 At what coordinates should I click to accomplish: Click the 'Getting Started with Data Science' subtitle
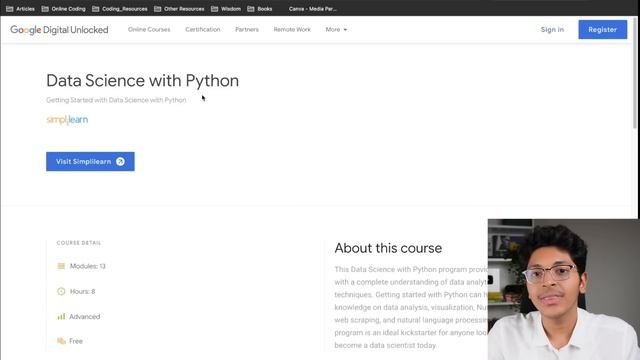[x=116, y=100]
